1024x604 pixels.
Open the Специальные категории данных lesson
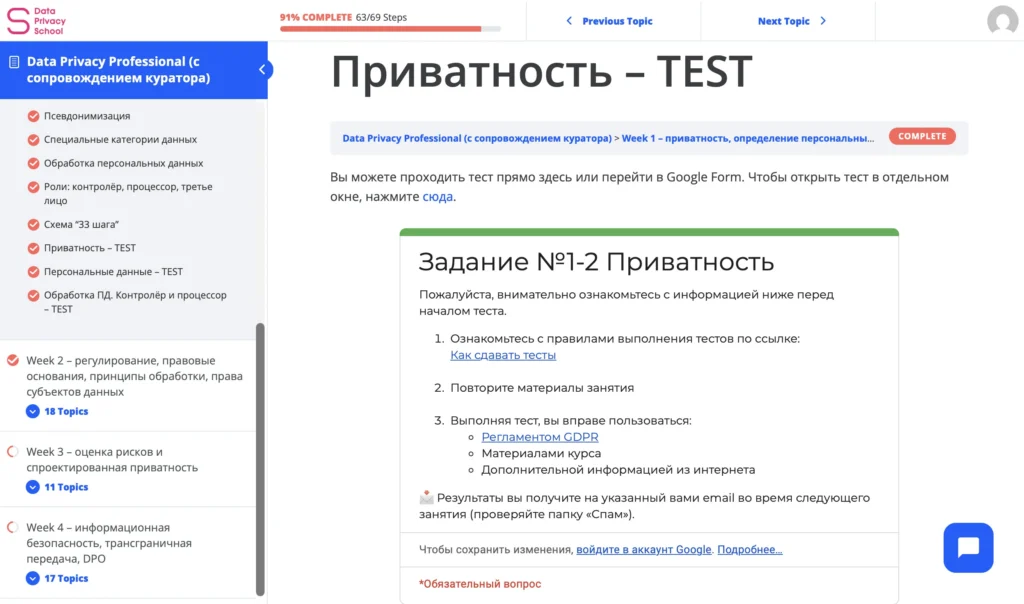point(120,140)
